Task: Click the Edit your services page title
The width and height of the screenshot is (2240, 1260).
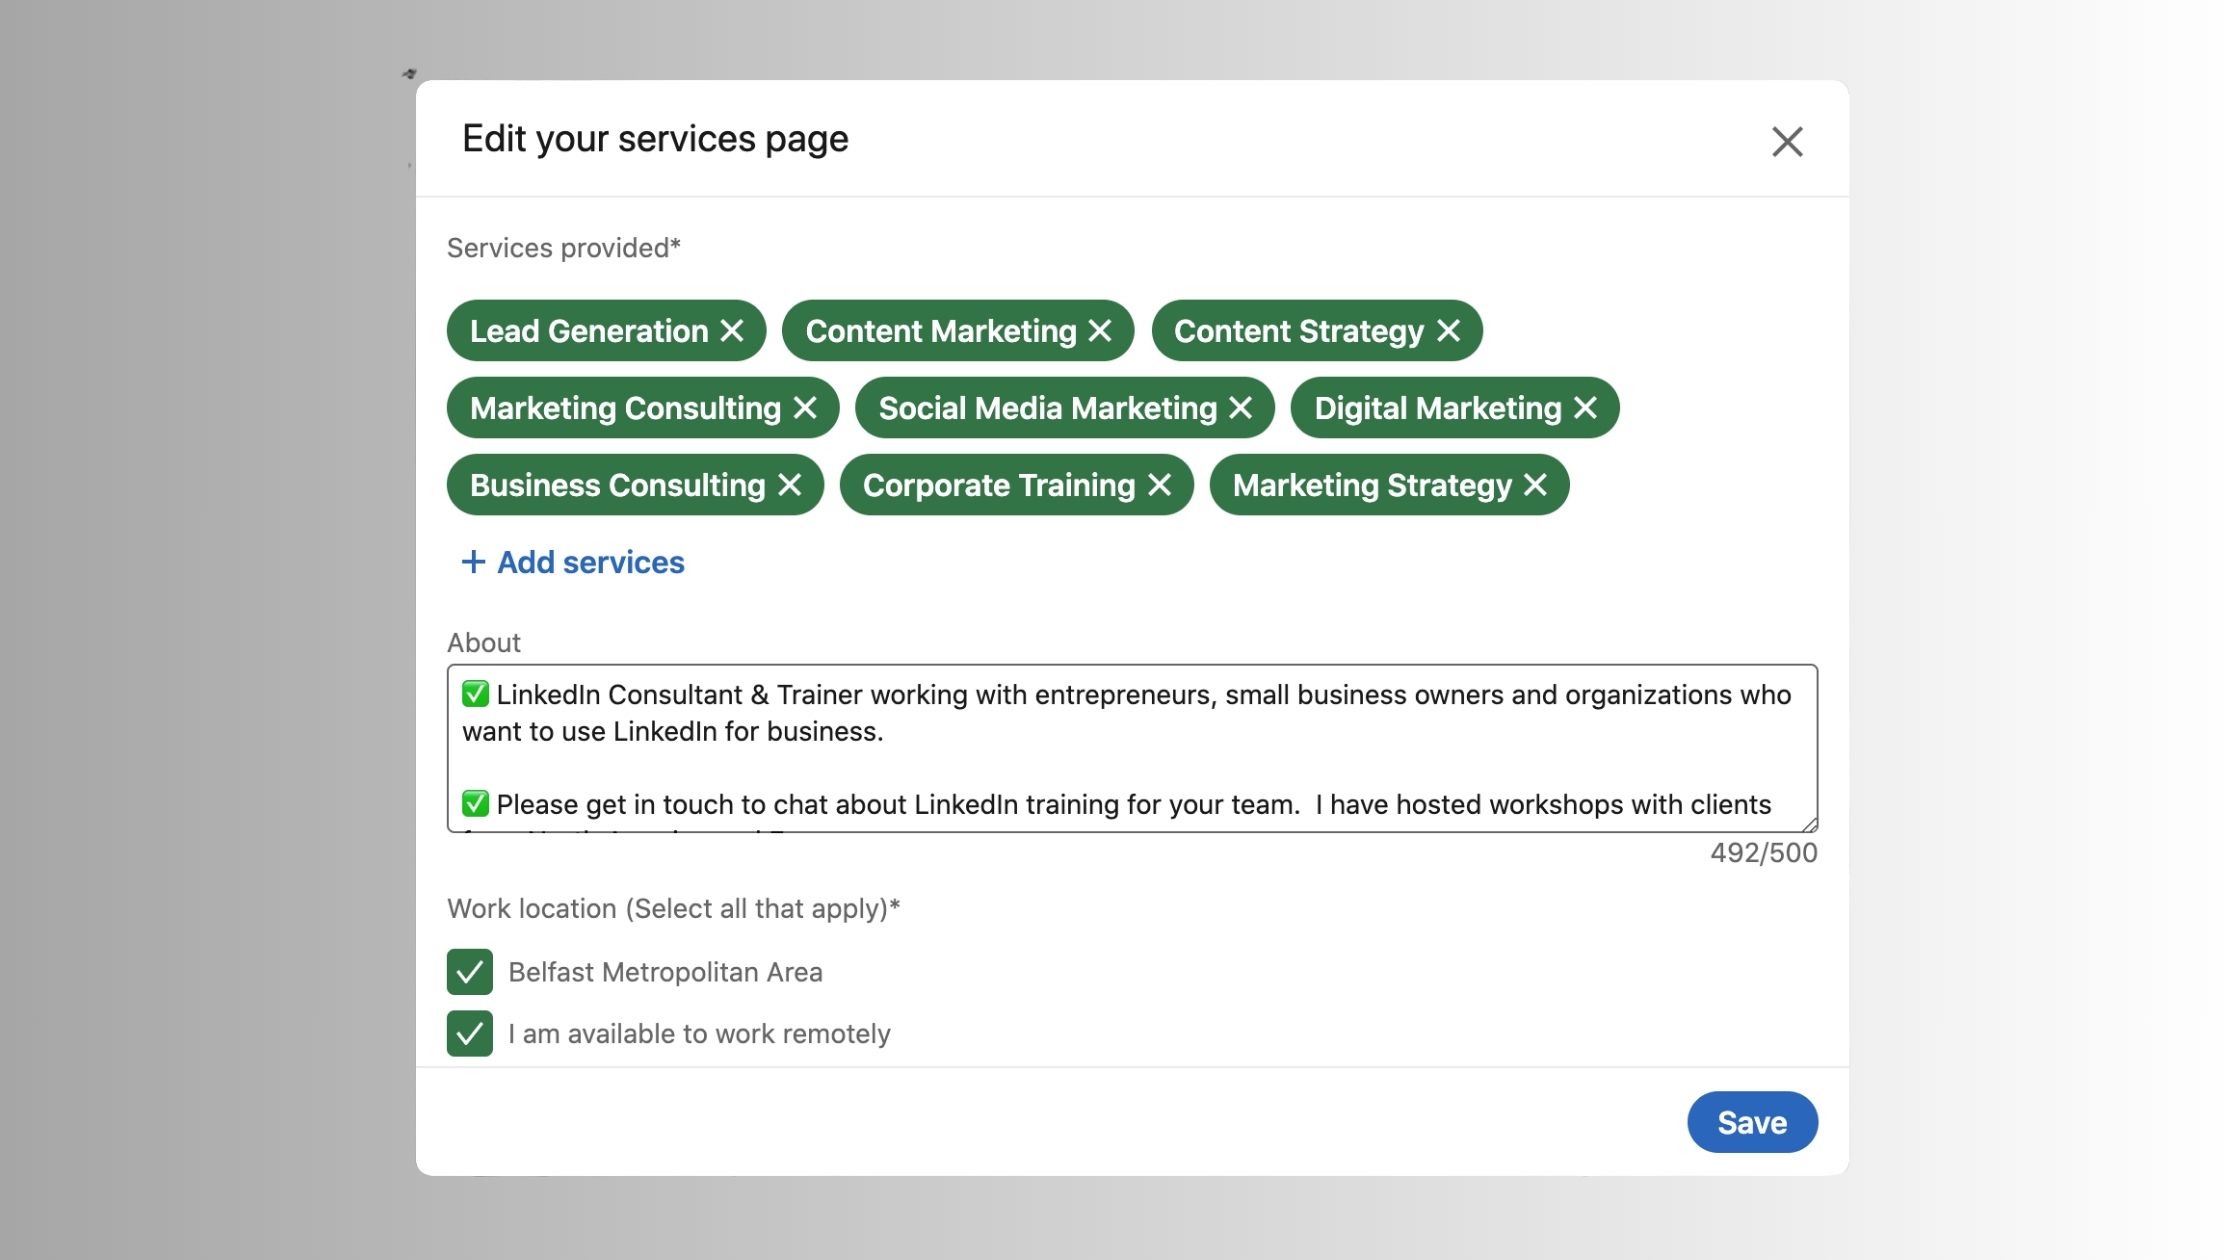Action: point(655,139)
